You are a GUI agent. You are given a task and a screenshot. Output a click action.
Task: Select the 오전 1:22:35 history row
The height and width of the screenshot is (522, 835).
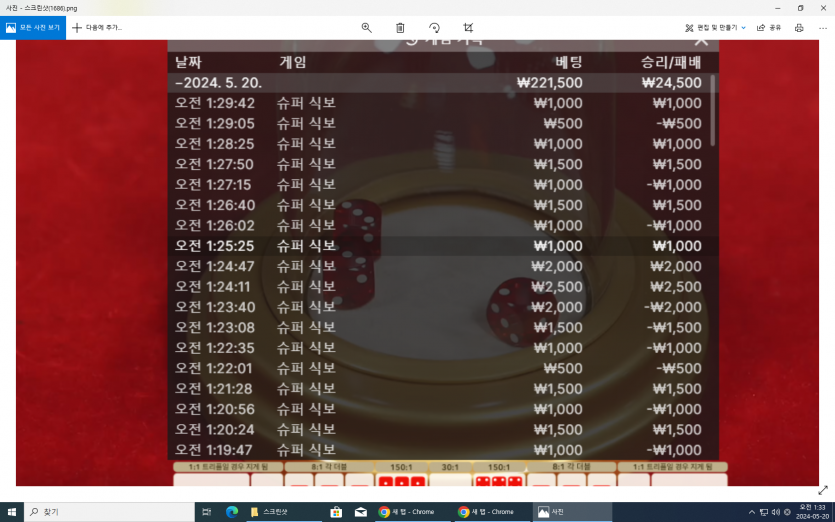[x=443, y=348]
